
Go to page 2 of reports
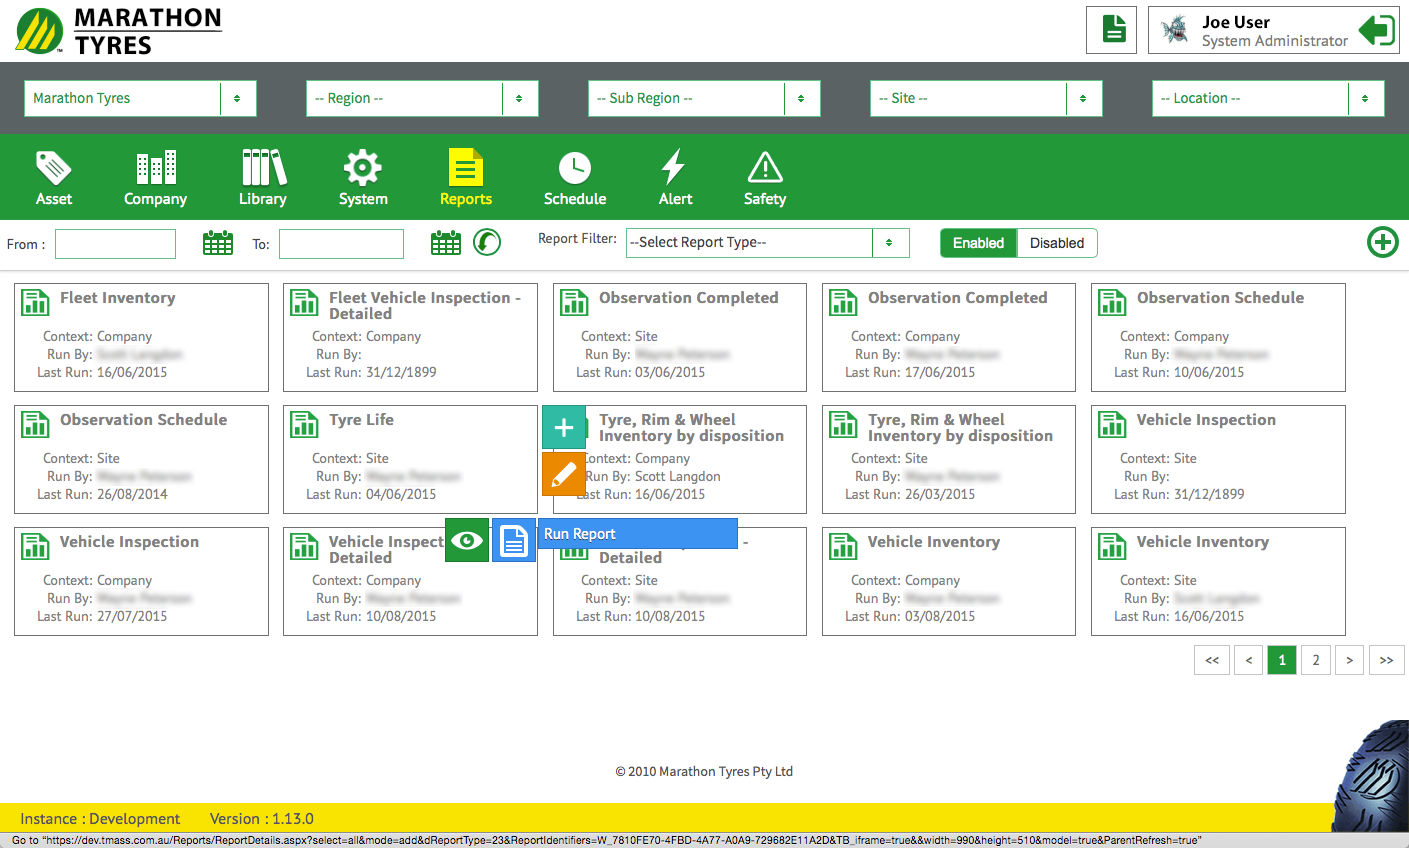click(1315, 660)
